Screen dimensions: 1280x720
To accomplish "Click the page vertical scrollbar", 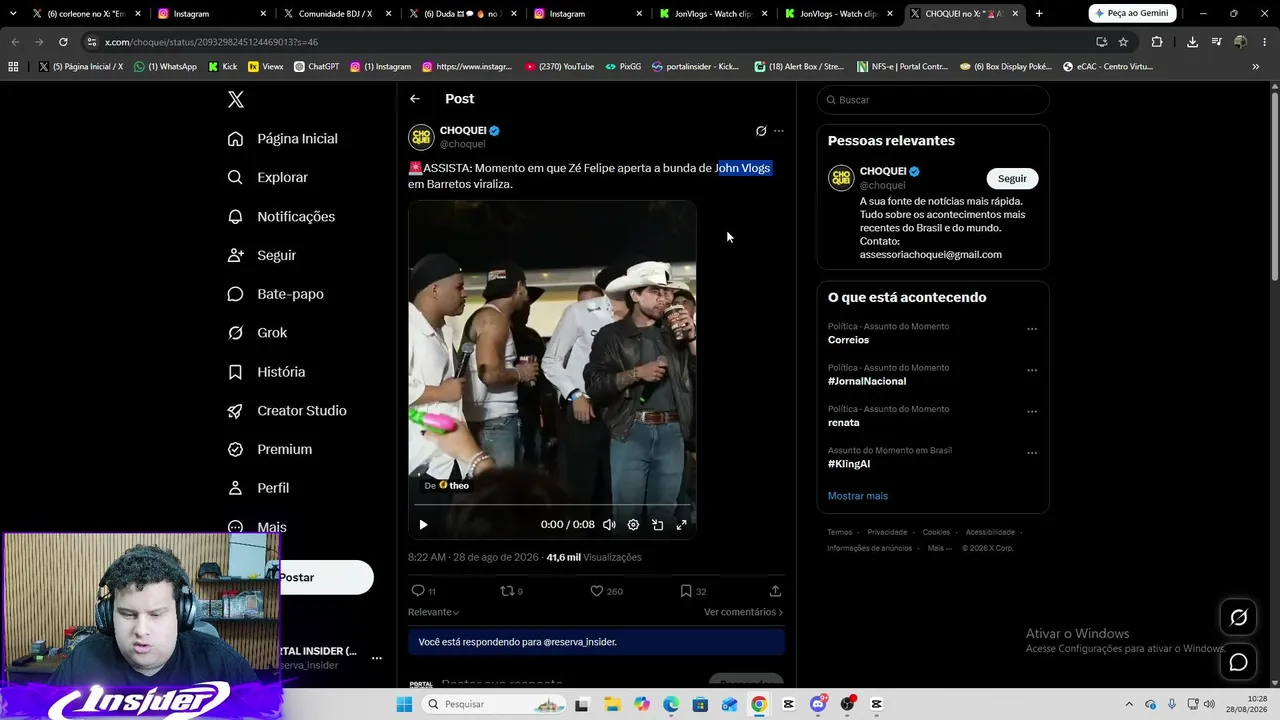I will coord(1275,186).
